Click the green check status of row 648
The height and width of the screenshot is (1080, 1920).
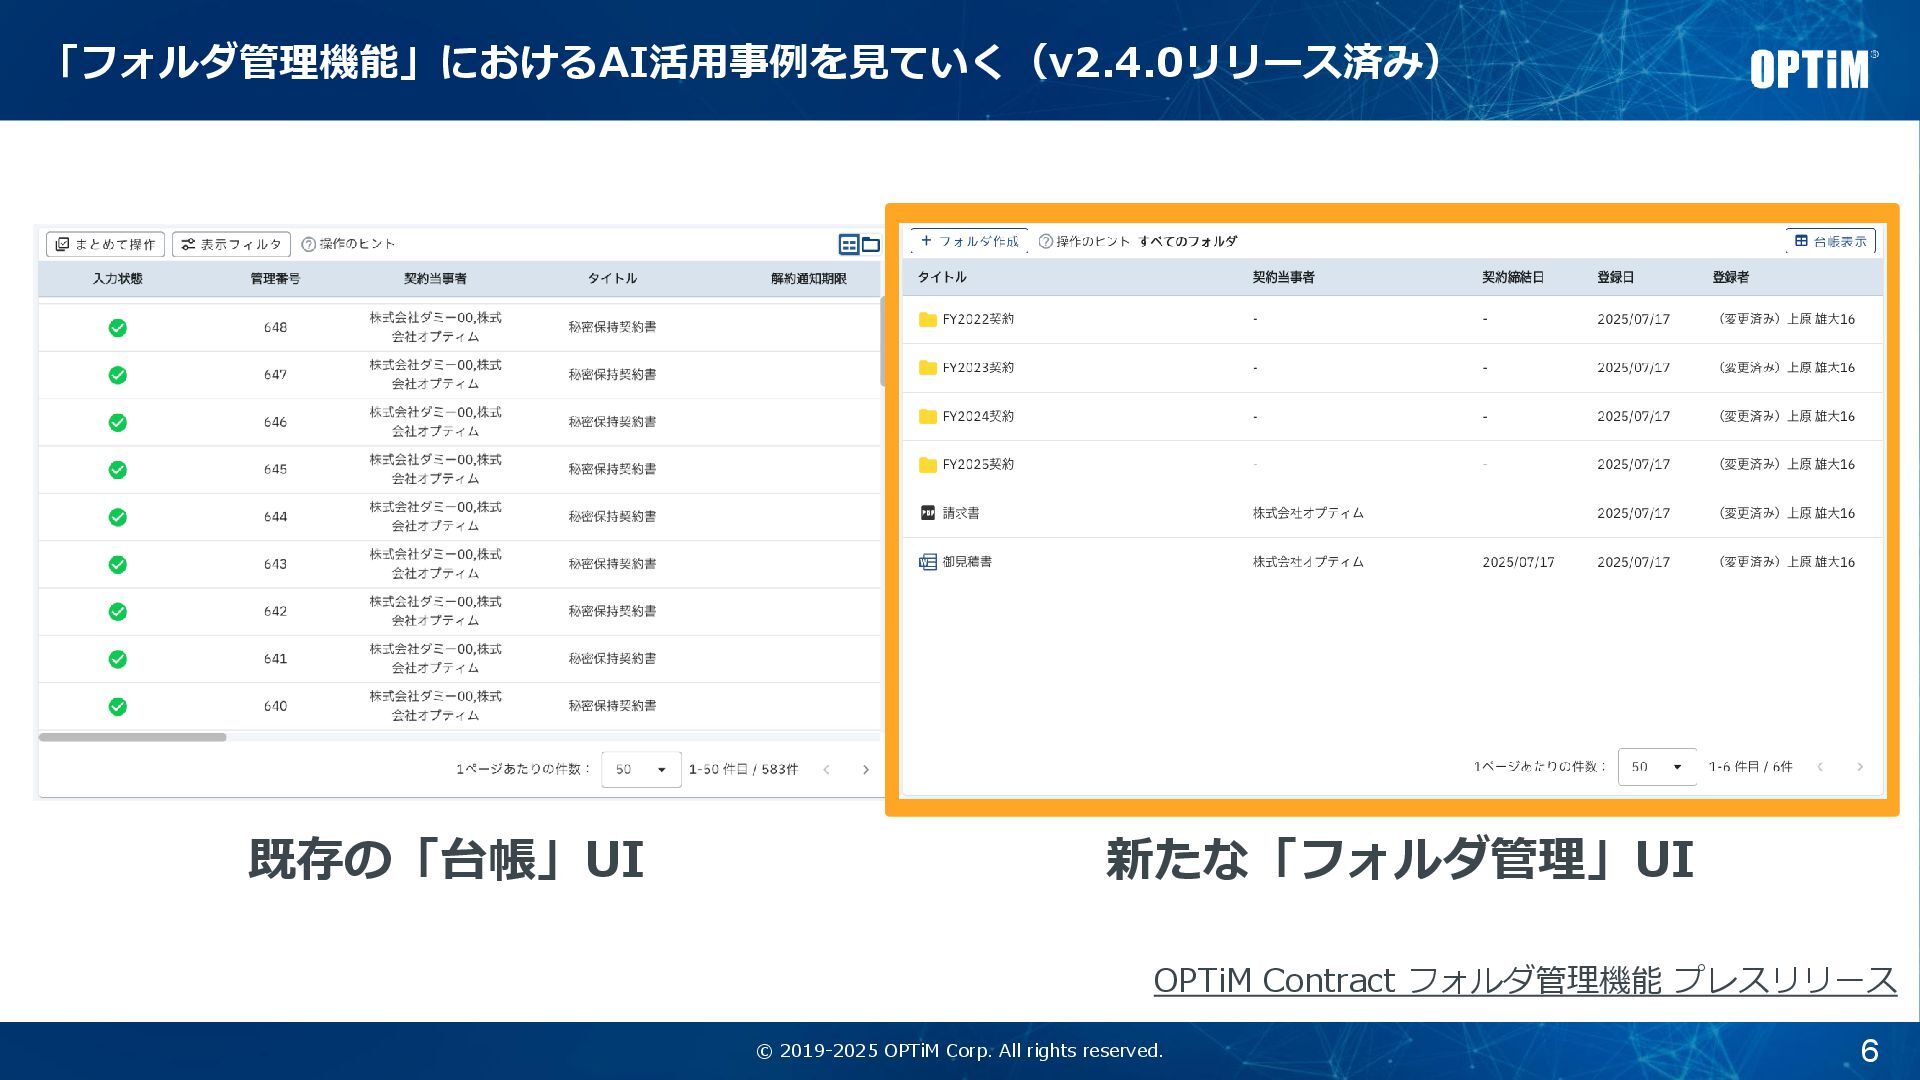[x=118, y=328]
